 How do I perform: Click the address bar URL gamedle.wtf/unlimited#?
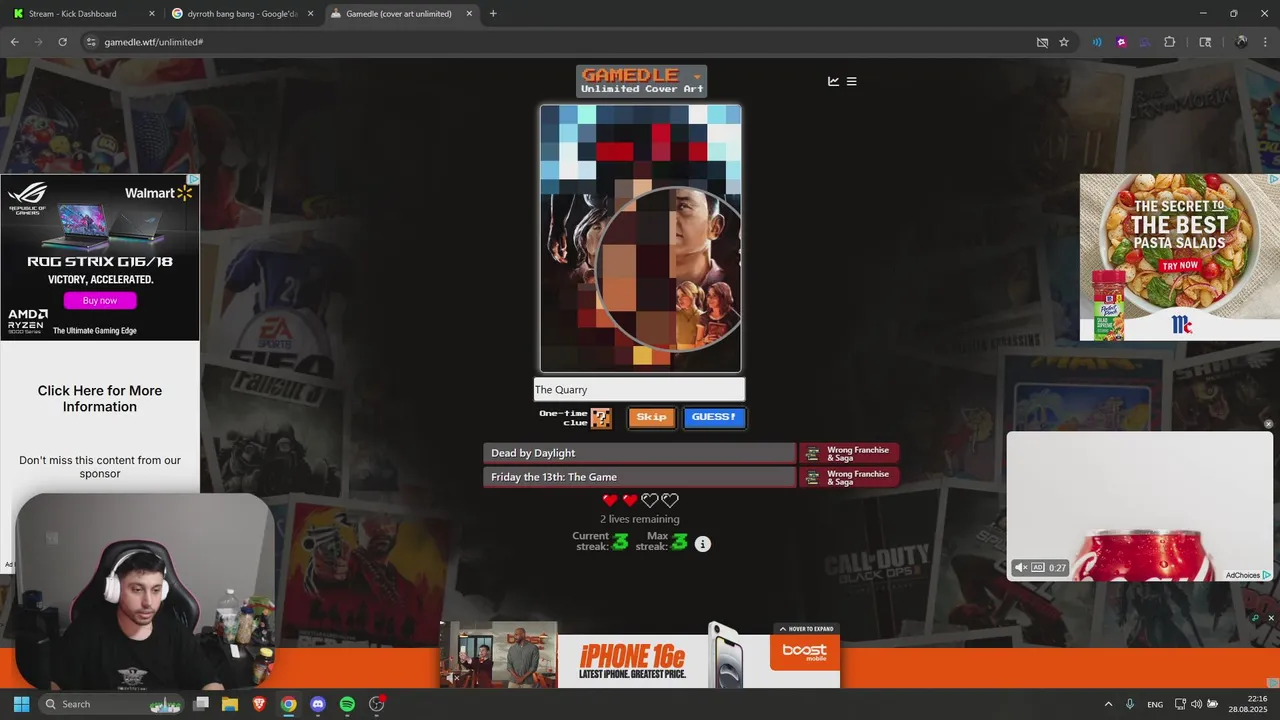[x=154, y=42]
